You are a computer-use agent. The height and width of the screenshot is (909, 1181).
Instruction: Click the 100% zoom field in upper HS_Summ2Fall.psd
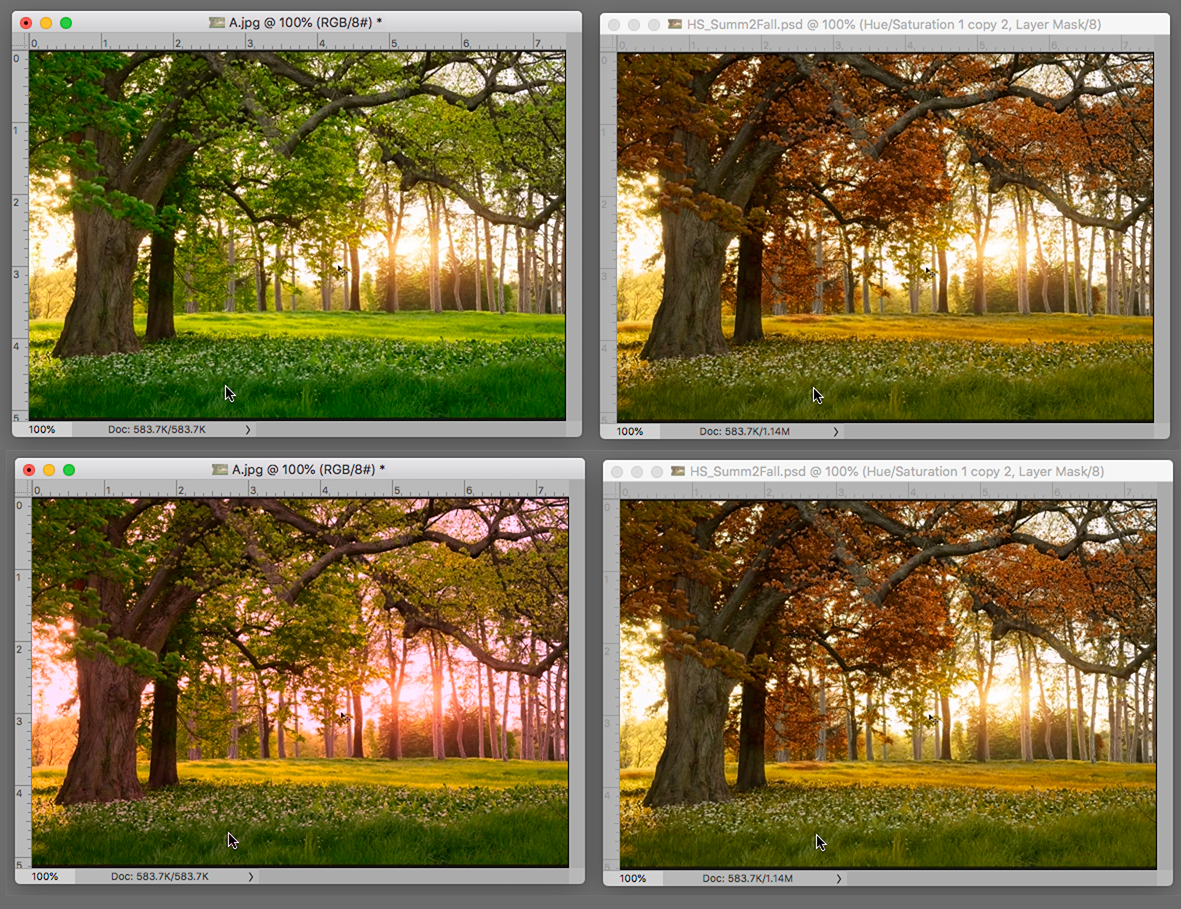(630, 432)
